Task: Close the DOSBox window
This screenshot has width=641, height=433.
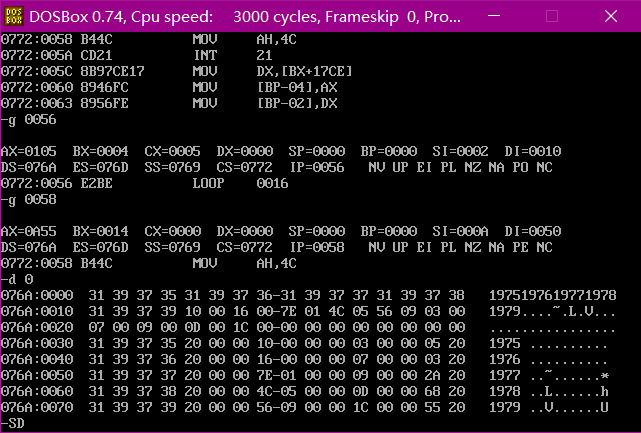Action: (611, 16)
